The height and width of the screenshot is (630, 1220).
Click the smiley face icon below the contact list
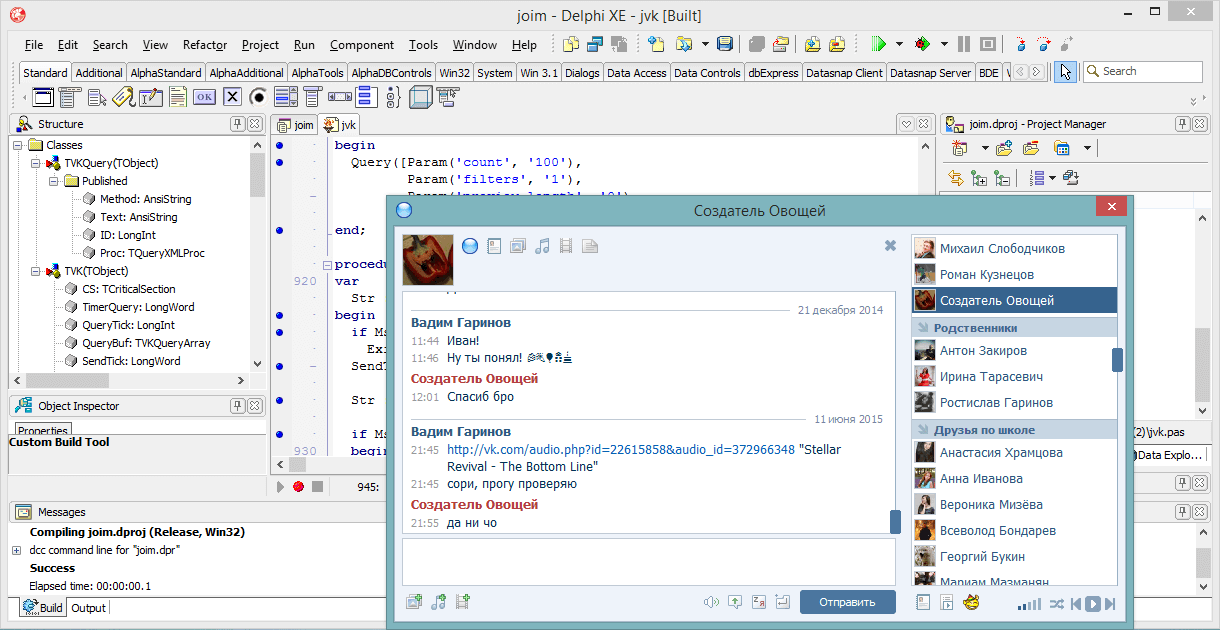pos(970,602)
